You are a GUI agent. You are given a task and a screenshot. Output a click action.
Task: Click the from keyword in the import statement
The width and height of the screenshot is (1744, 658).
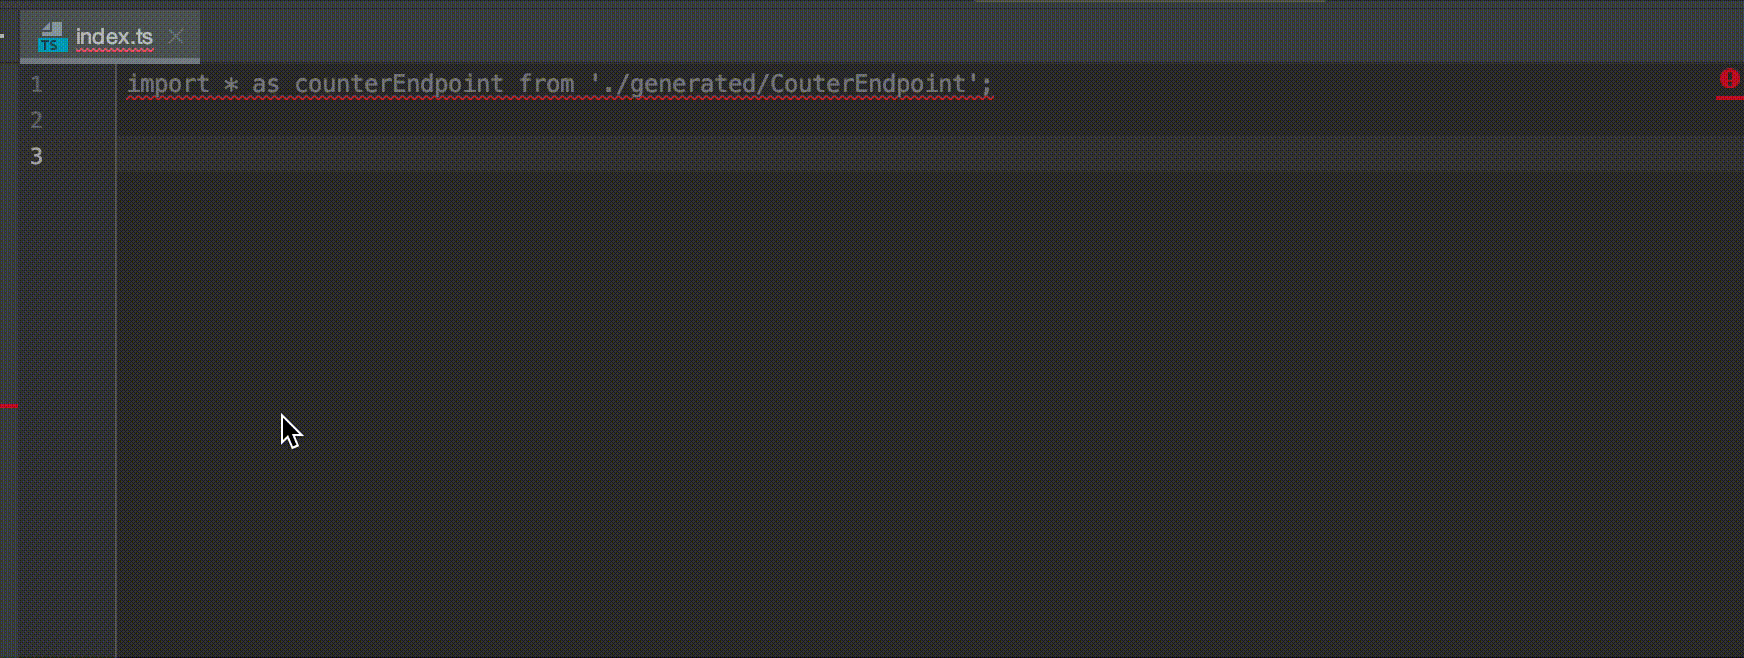(547, 84)
